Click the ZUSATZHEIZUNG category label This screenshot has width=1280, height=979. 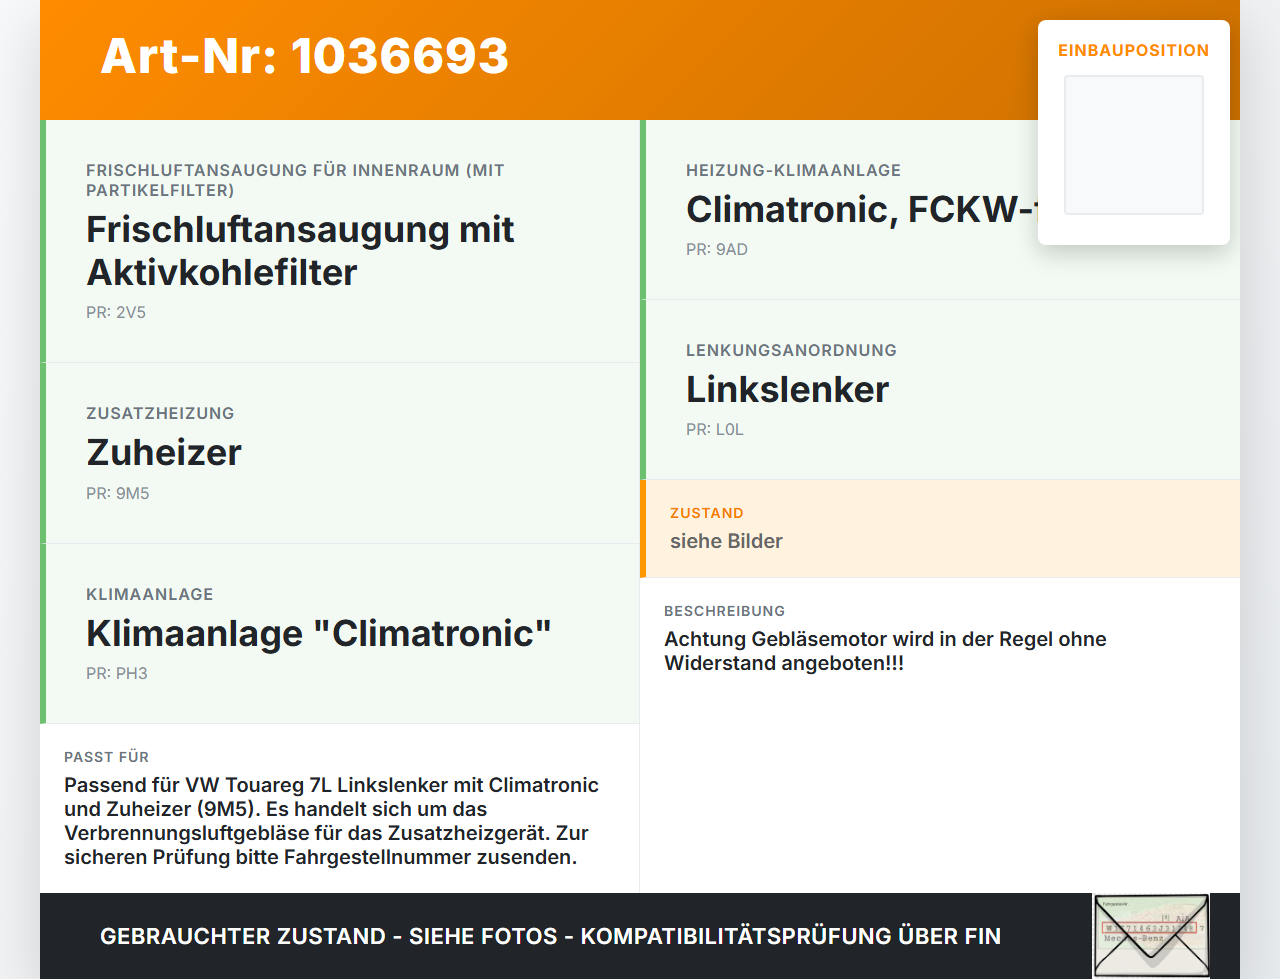tap(160, 413)
